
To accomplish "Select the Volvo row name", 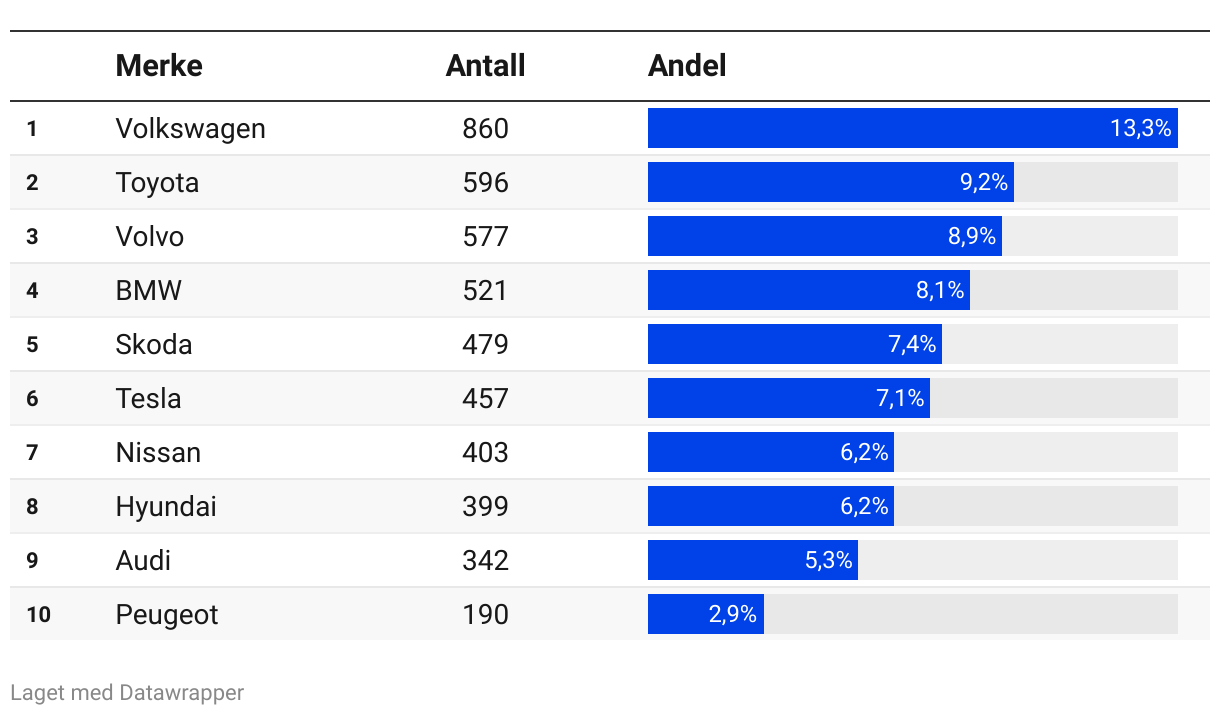I will [x=150, y=237].
